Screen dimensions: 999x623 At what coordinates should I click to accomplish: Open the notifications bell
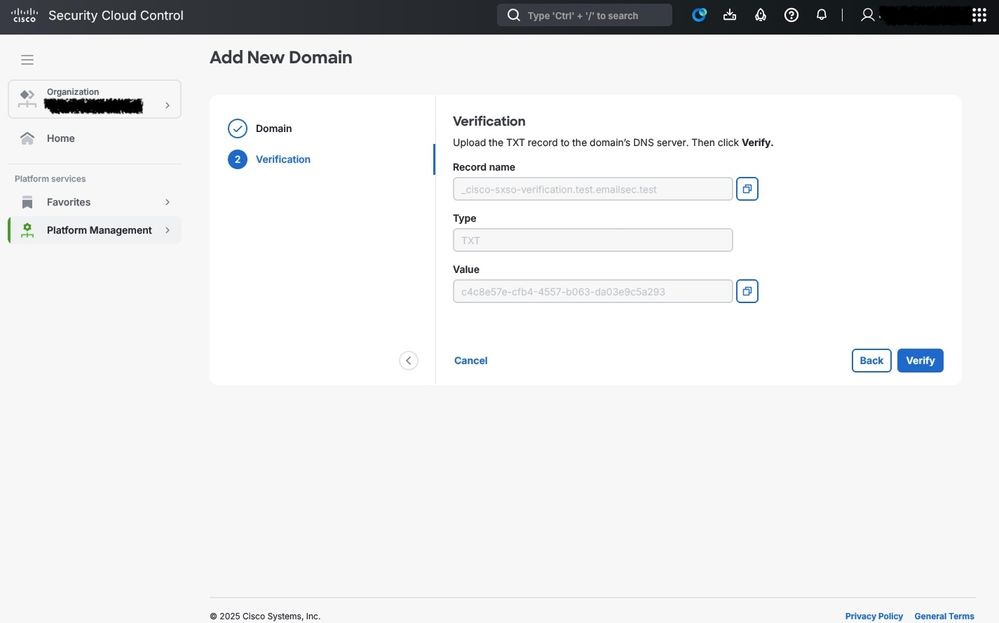[x=821, y=15]
